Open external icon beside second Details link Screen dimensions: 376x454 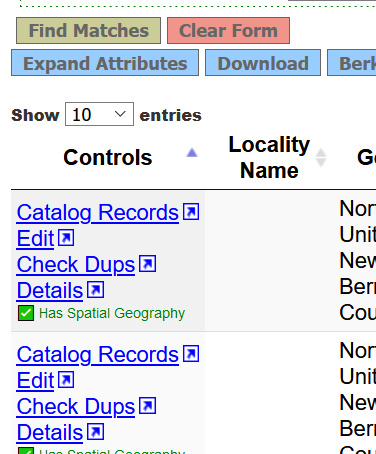point(96,432)
